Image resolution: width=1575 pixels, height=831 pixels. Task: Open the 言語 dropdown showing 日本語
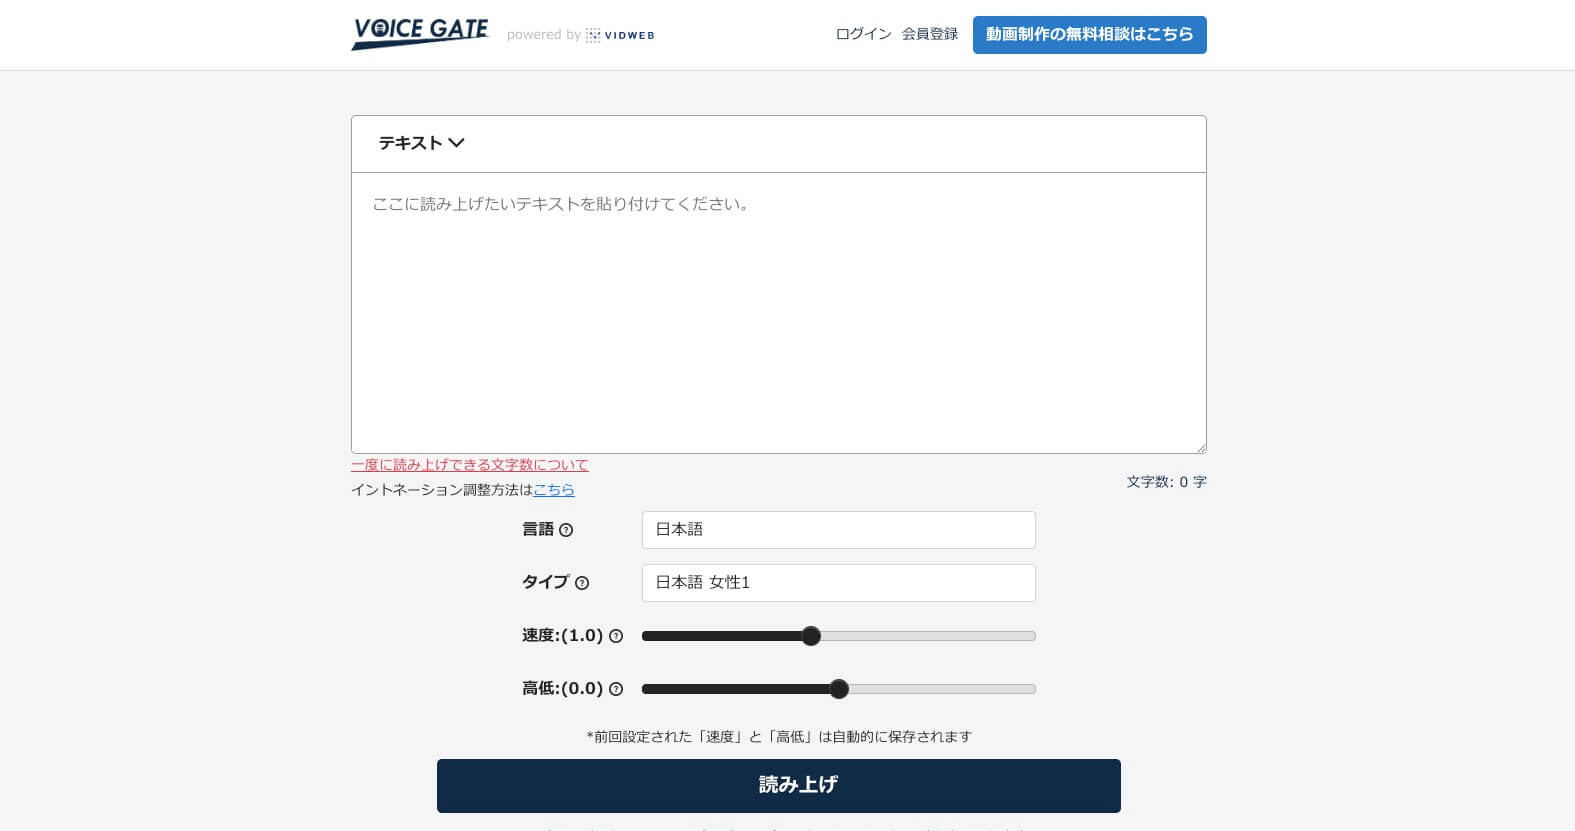click(838, 530)
